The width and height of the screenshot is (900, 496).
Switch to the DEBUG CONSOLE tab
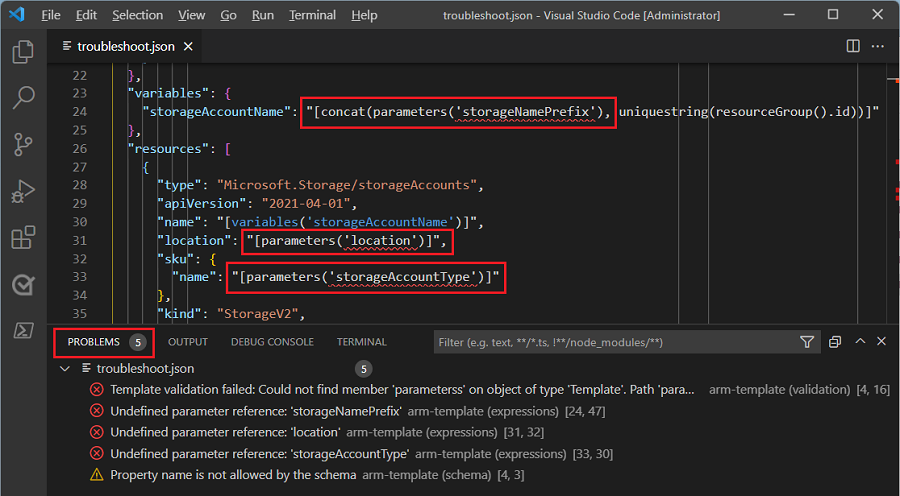point(272,342)
